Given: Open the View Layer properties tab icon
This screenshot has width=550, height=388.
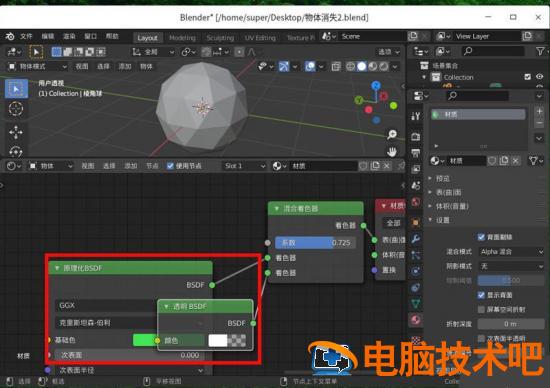Looking at the screenshot, I should 416,169.
